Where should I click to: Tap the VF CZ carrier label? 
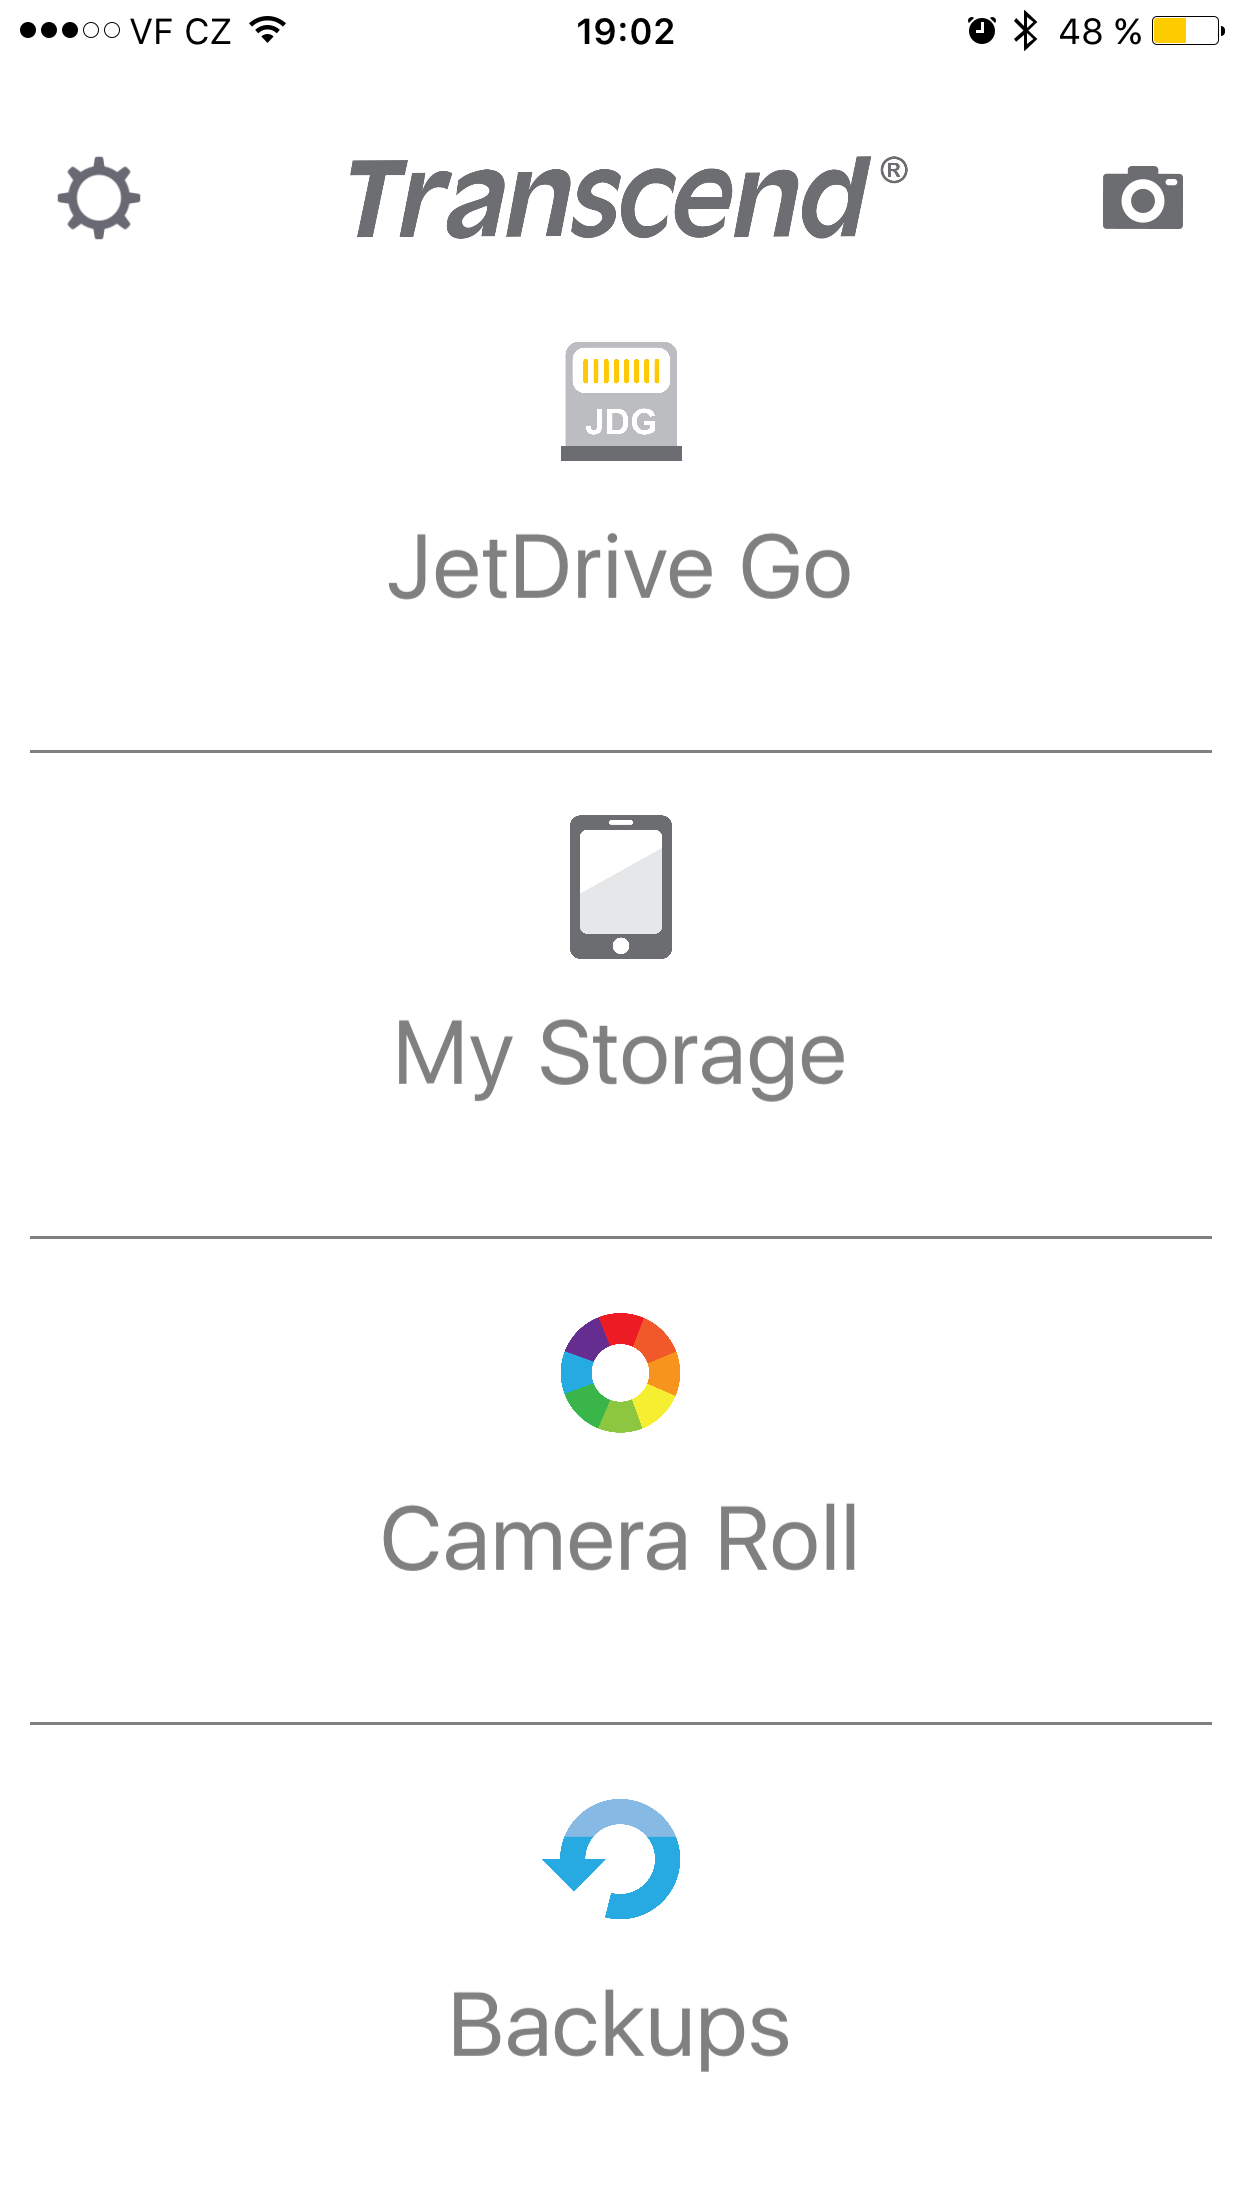[x=180, y=31]
